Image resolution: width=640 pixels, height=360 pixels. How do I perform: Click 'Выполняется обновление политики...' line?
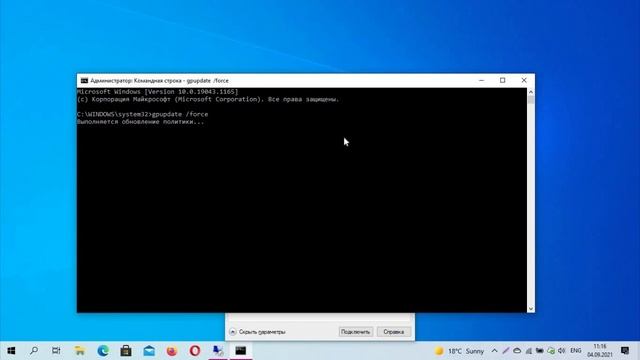tap(140, 122)
